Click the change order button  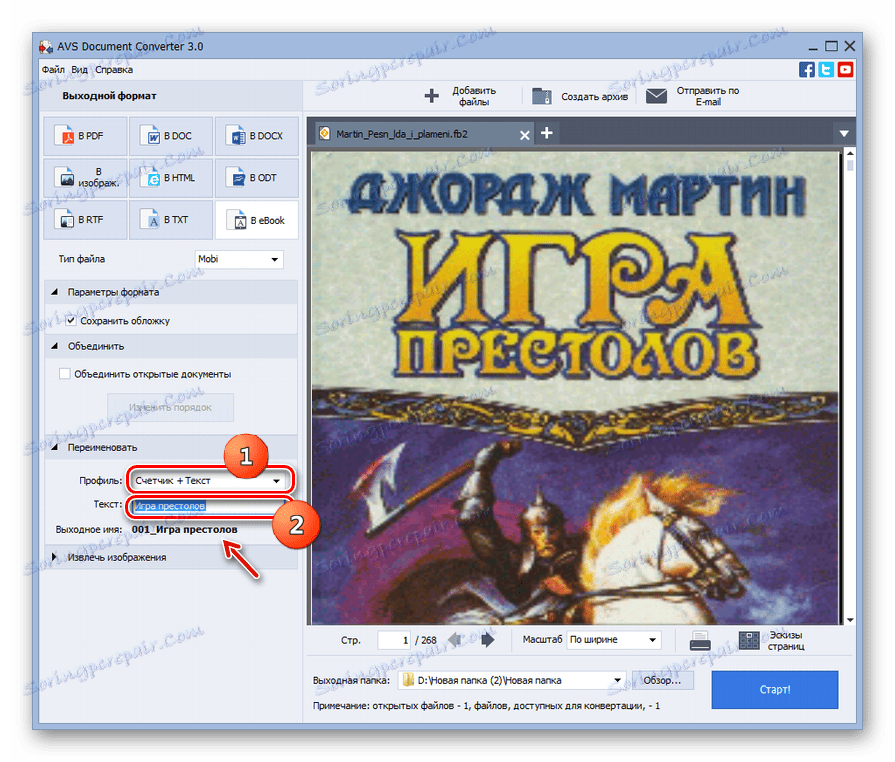pos(170,408)
